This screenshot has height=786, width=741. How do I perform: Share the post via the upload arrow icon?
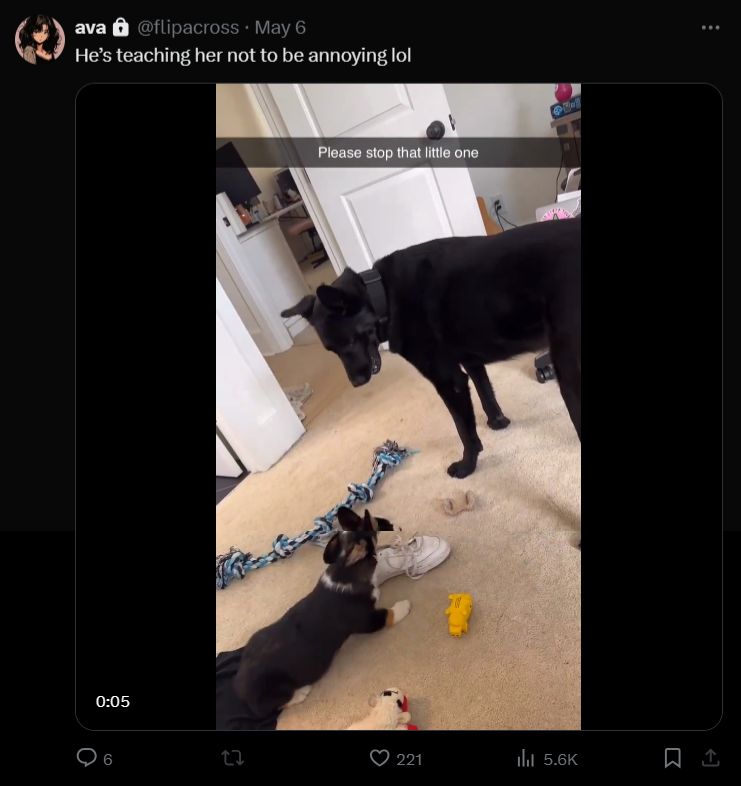[x=710, y=758]
